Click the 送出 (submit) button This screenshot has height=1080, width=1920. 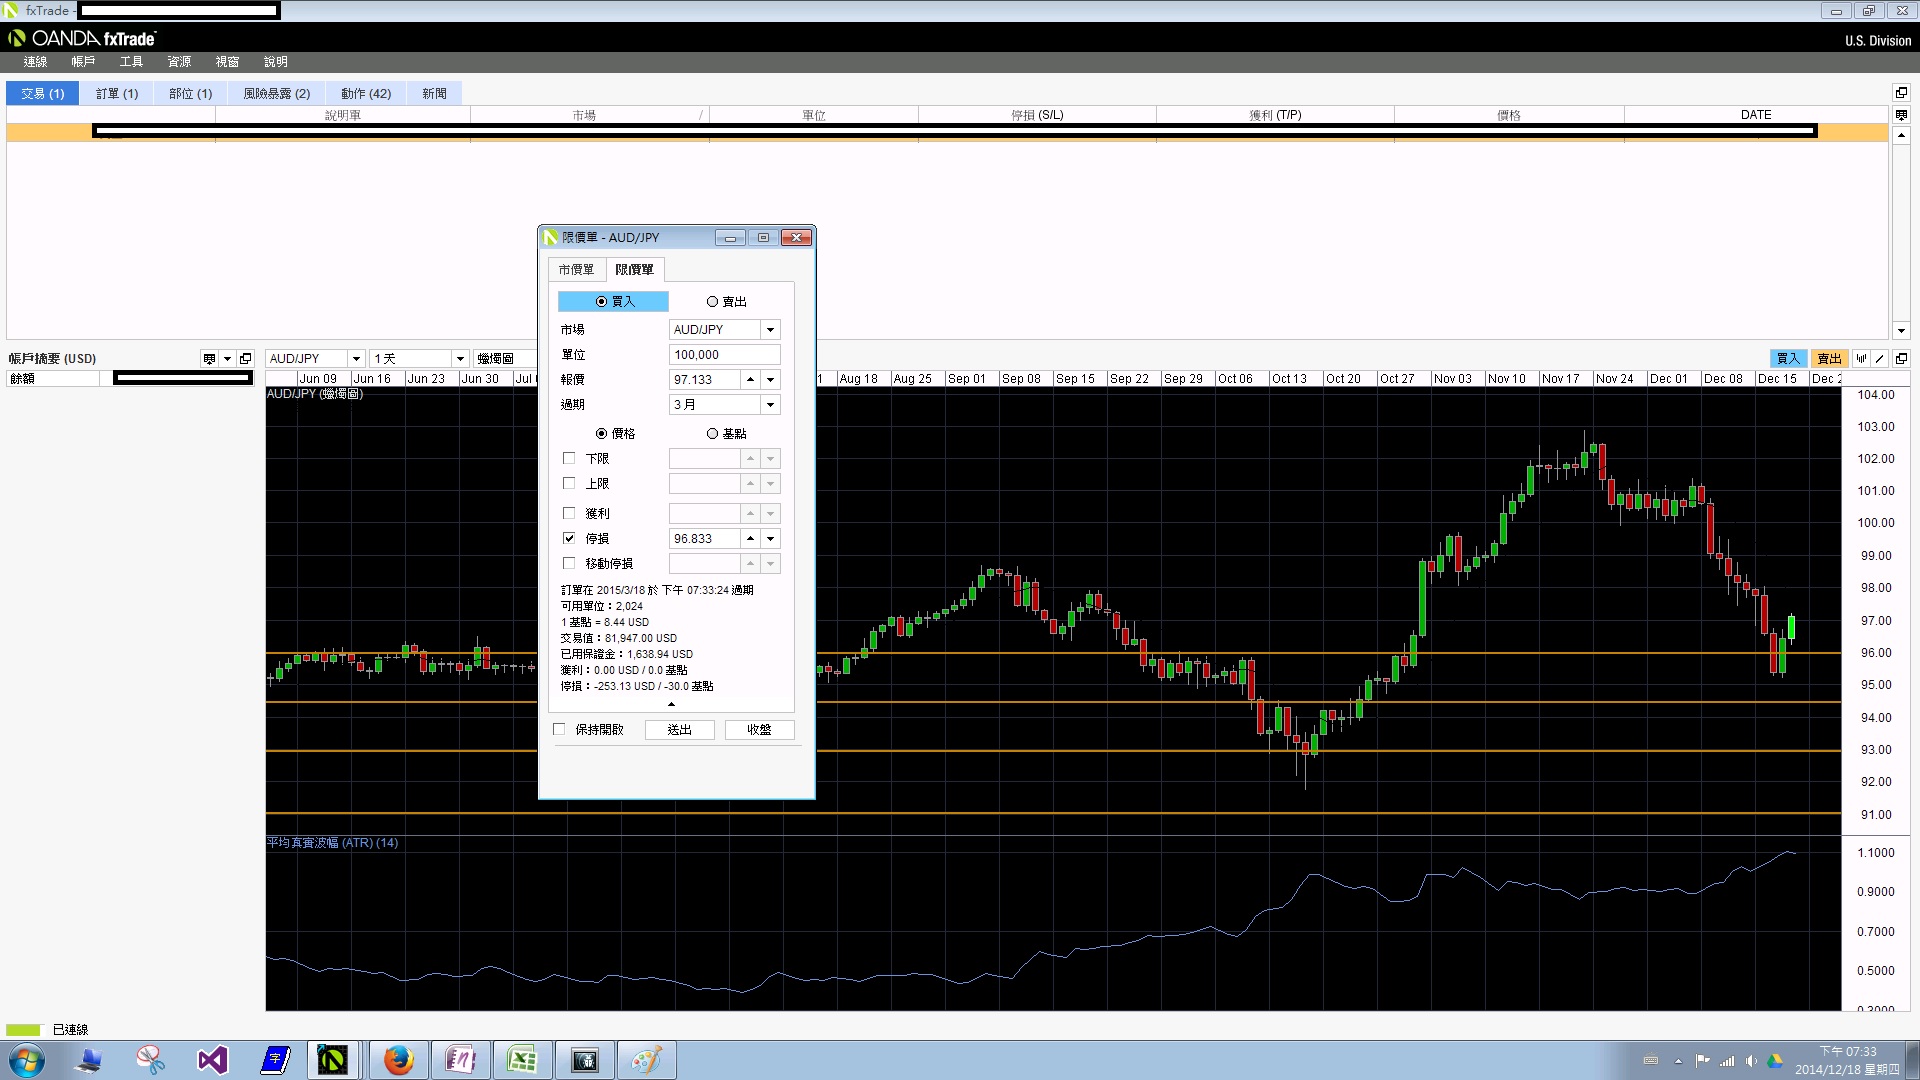pos(680,730)
